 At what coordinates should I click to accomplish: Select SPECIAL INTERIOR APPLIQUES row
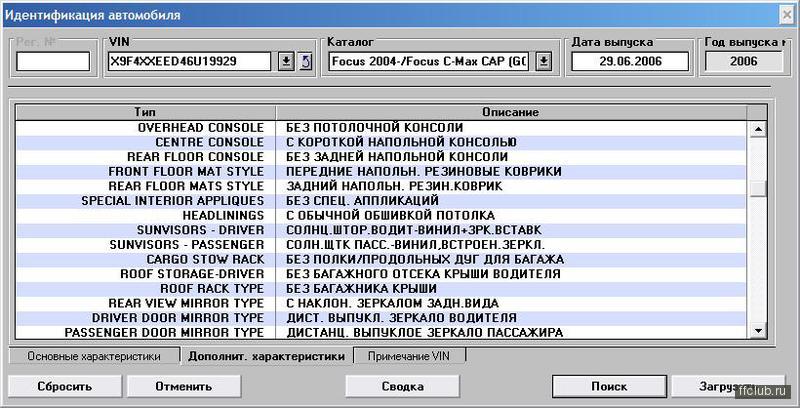tap(382, 200)
